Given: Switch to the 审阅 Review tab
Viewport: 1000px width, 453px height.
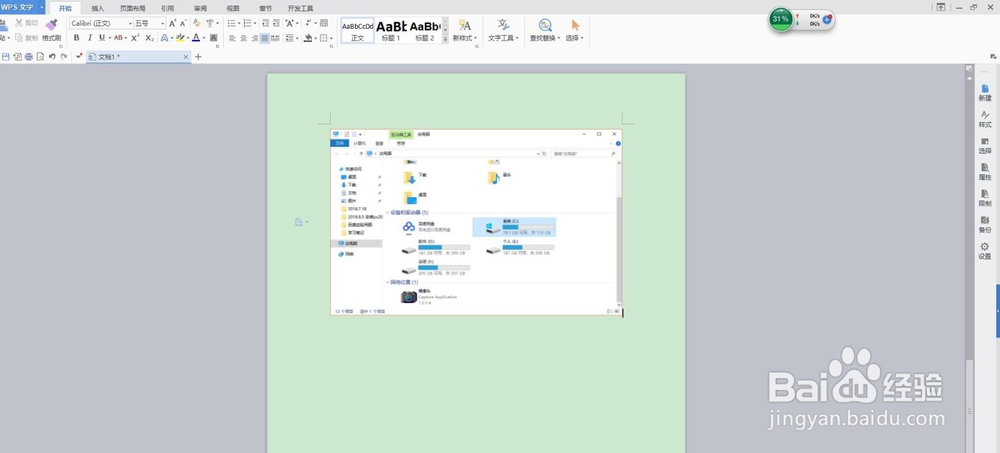Looking at the screenshot, I should (x=200, y=8).
